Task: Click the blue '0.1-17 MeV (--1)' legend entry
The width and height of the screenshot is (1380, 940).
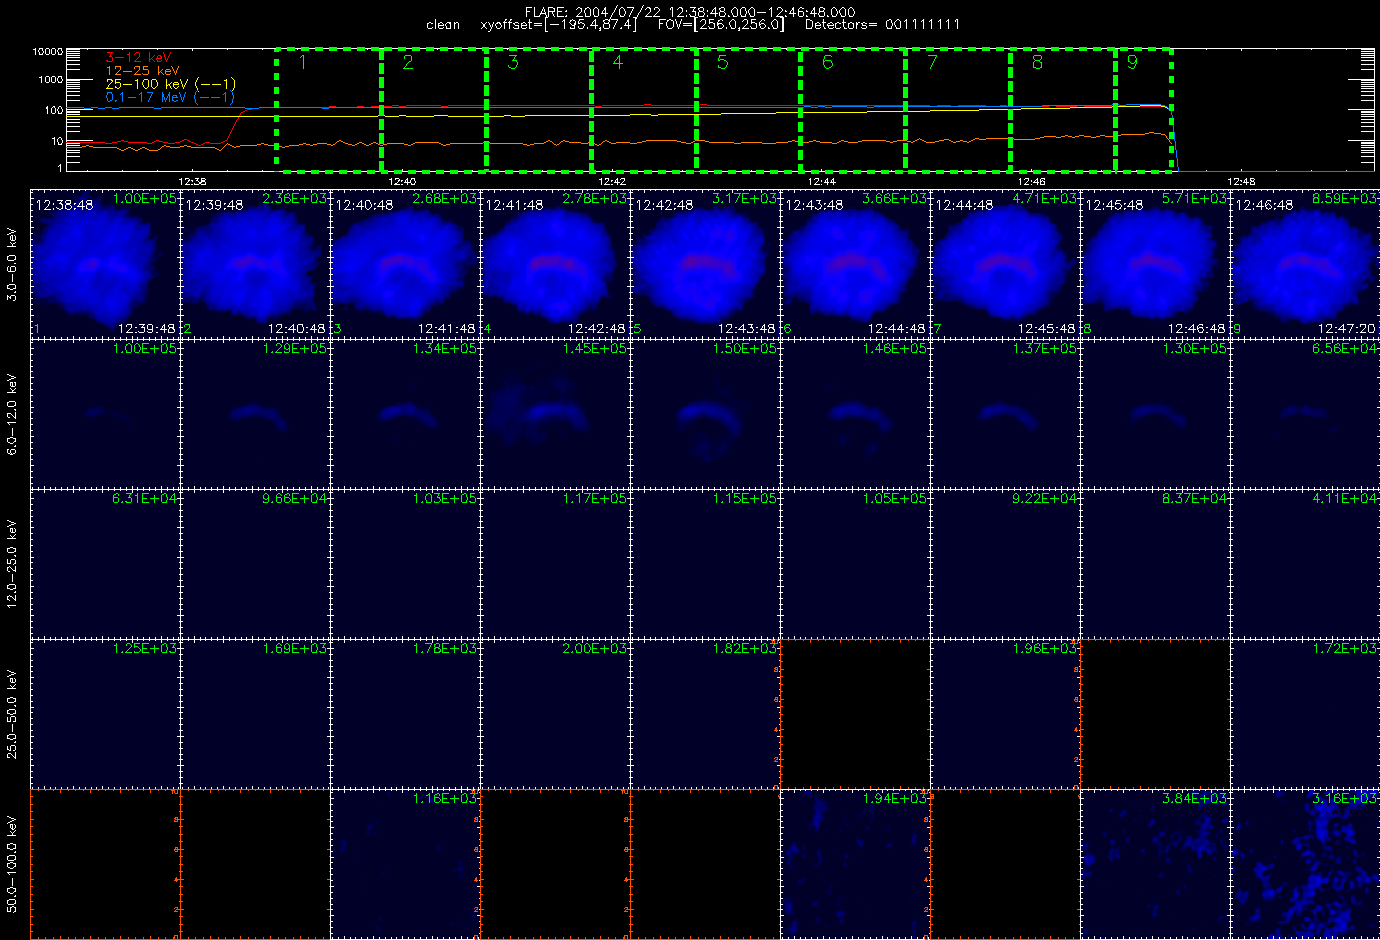Action: coord(170,97)
